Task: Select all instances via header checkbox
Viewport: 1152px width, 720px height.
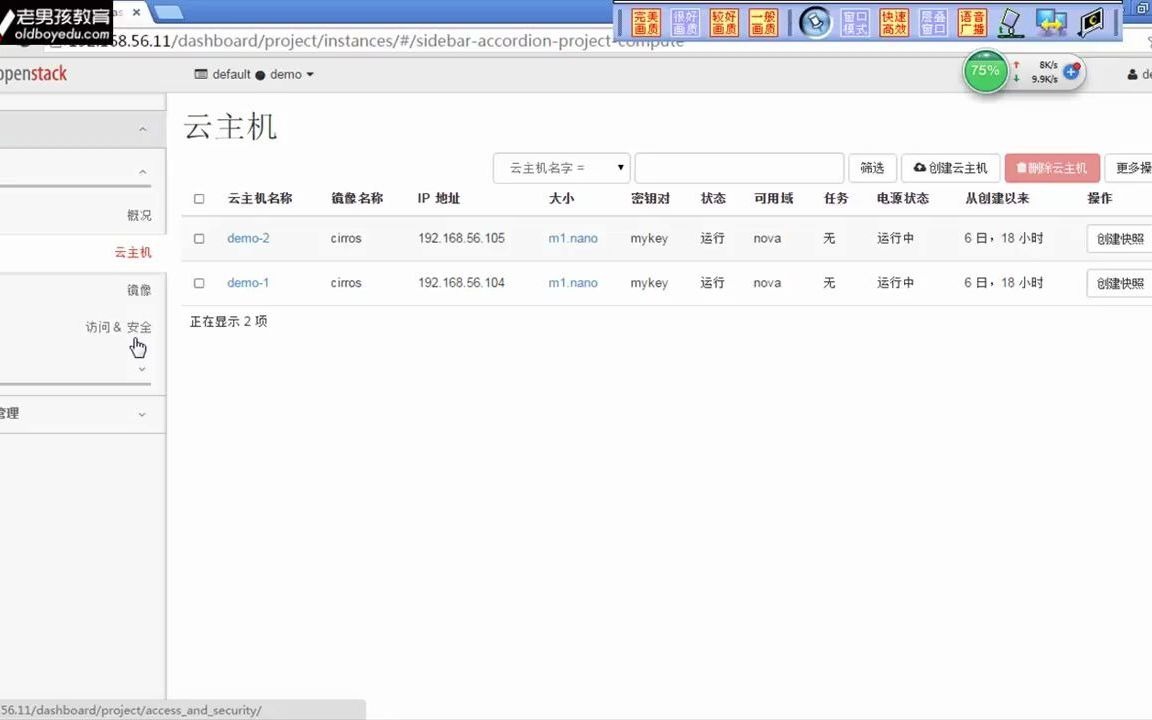Action: (198, 198)
